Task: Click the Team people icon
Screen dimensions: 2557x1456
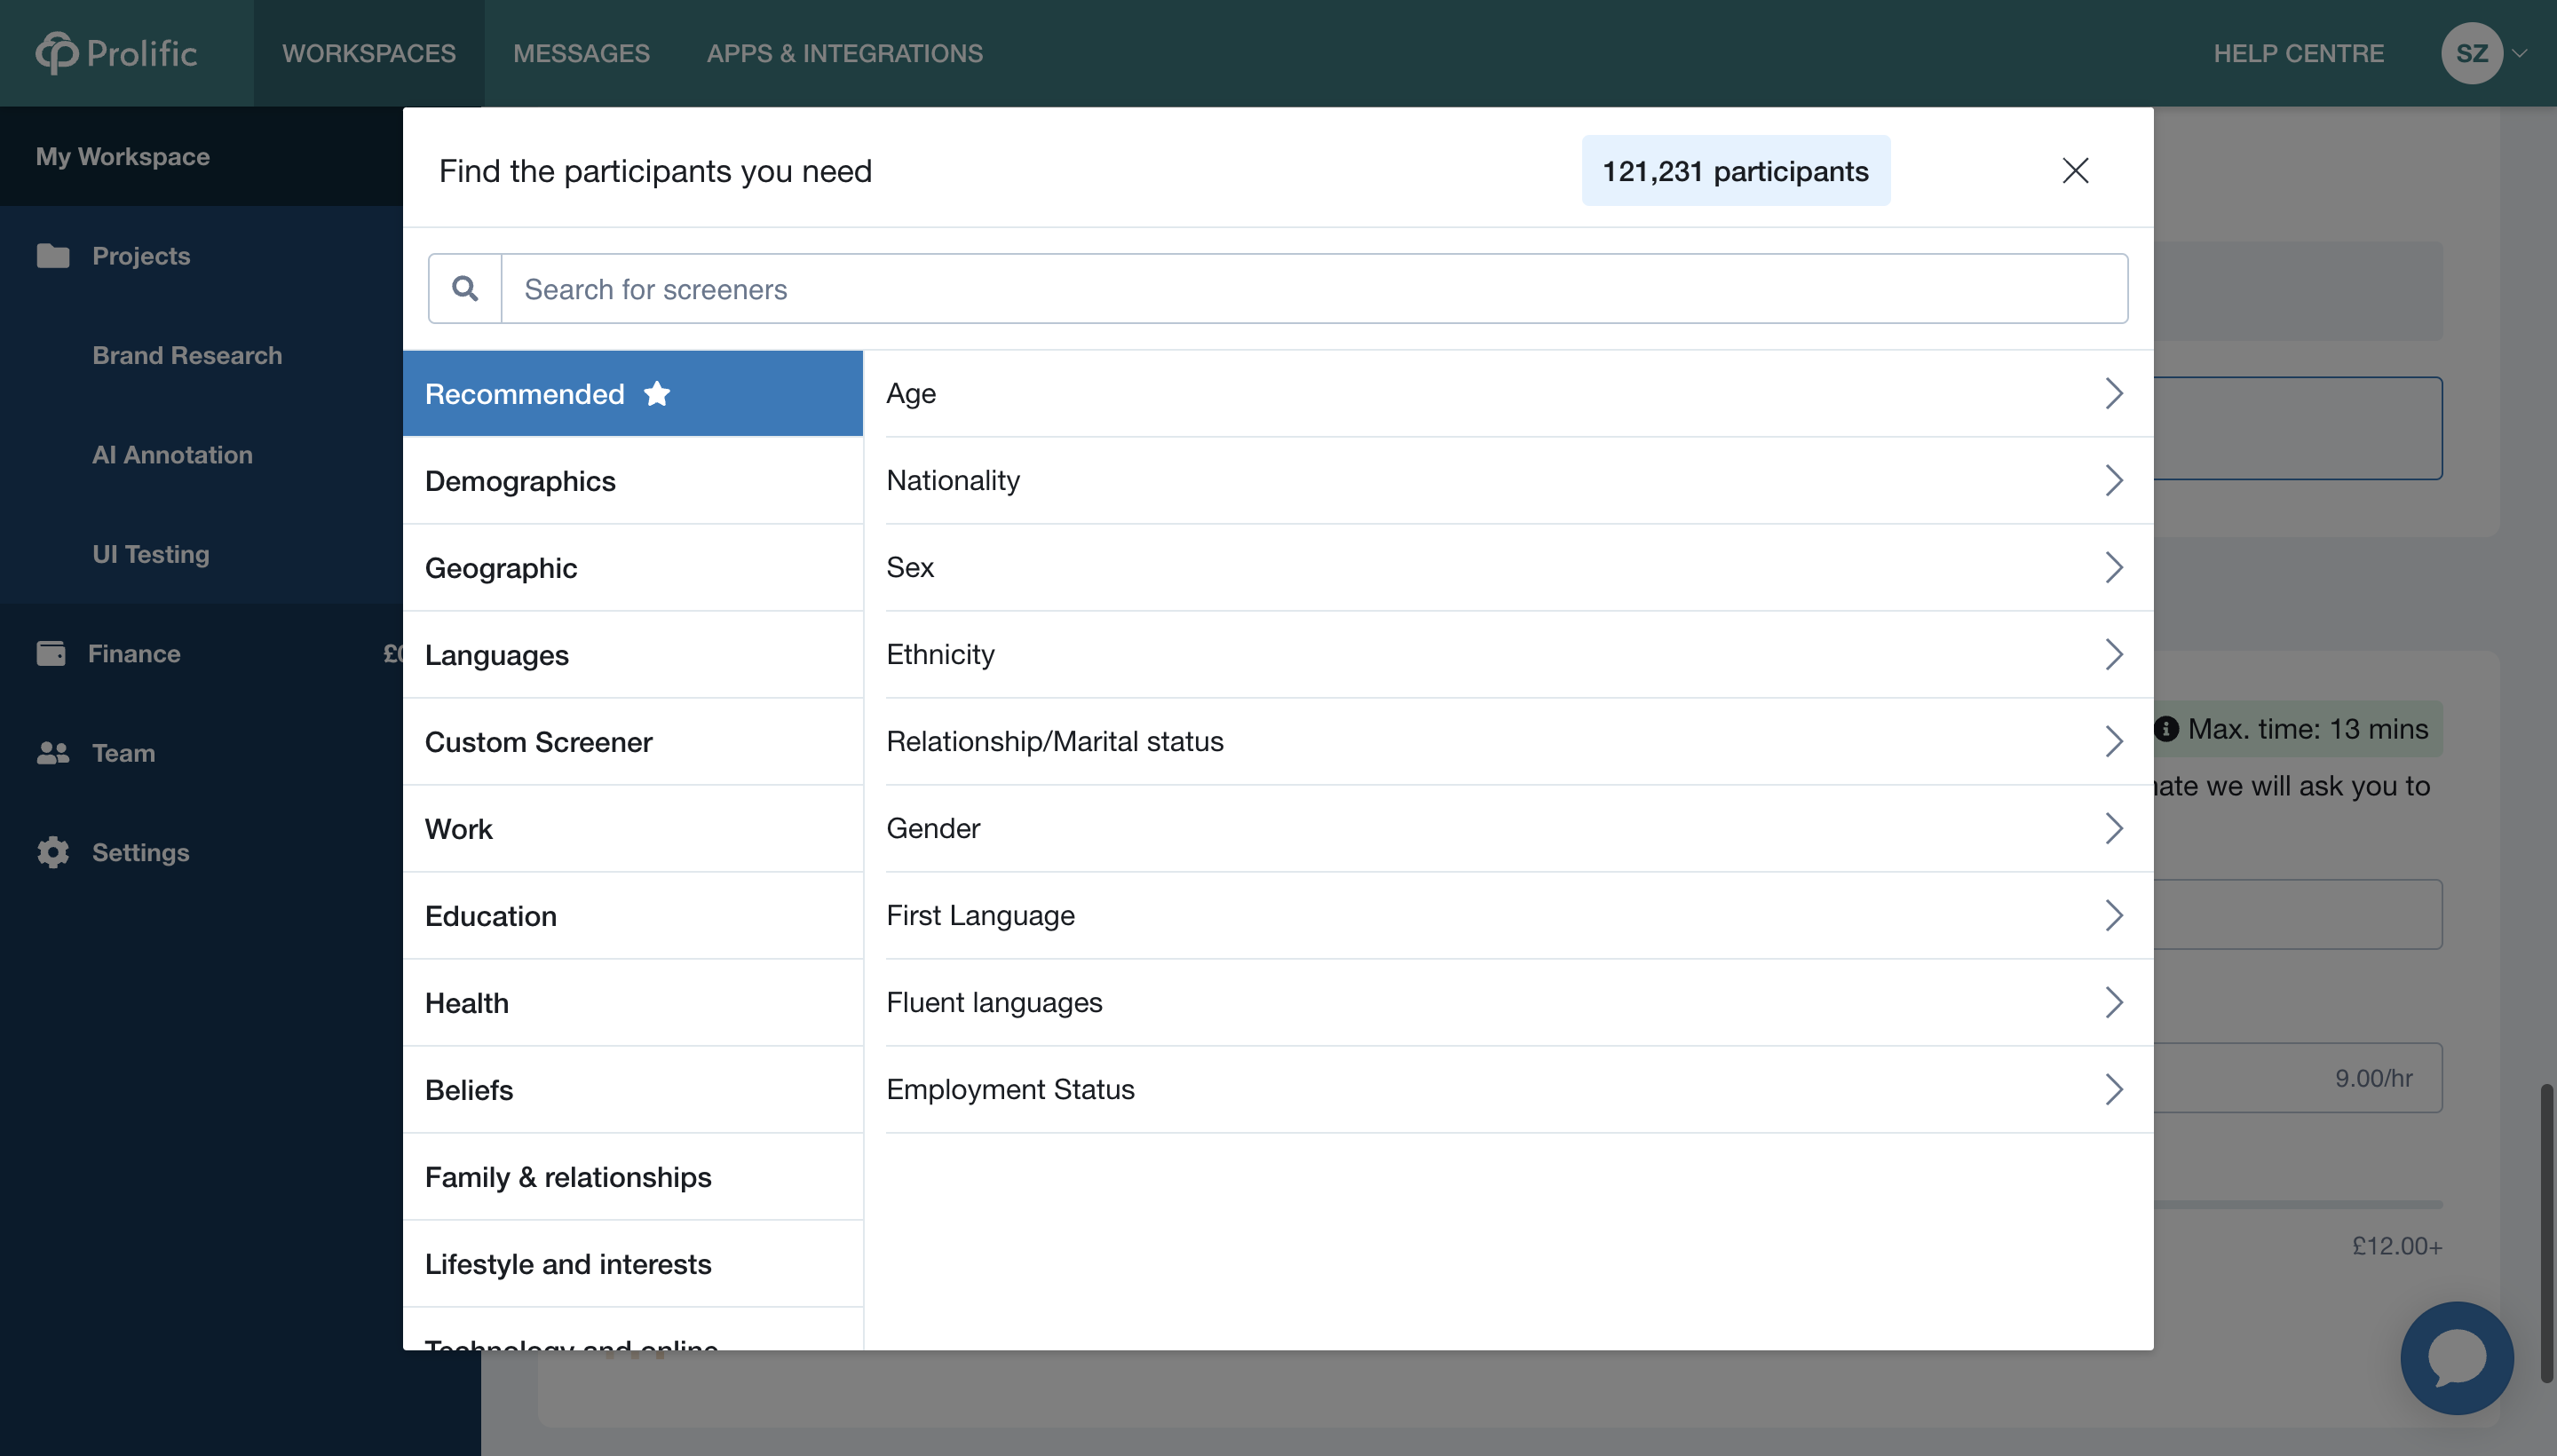Action: pyautogui.click(x=53, y=753)
